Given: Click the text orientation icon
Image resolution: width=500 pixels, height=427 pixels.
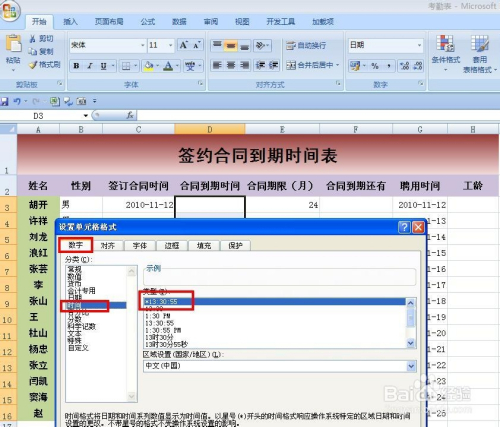Looking at the screenshot, I should coord(260,45).
